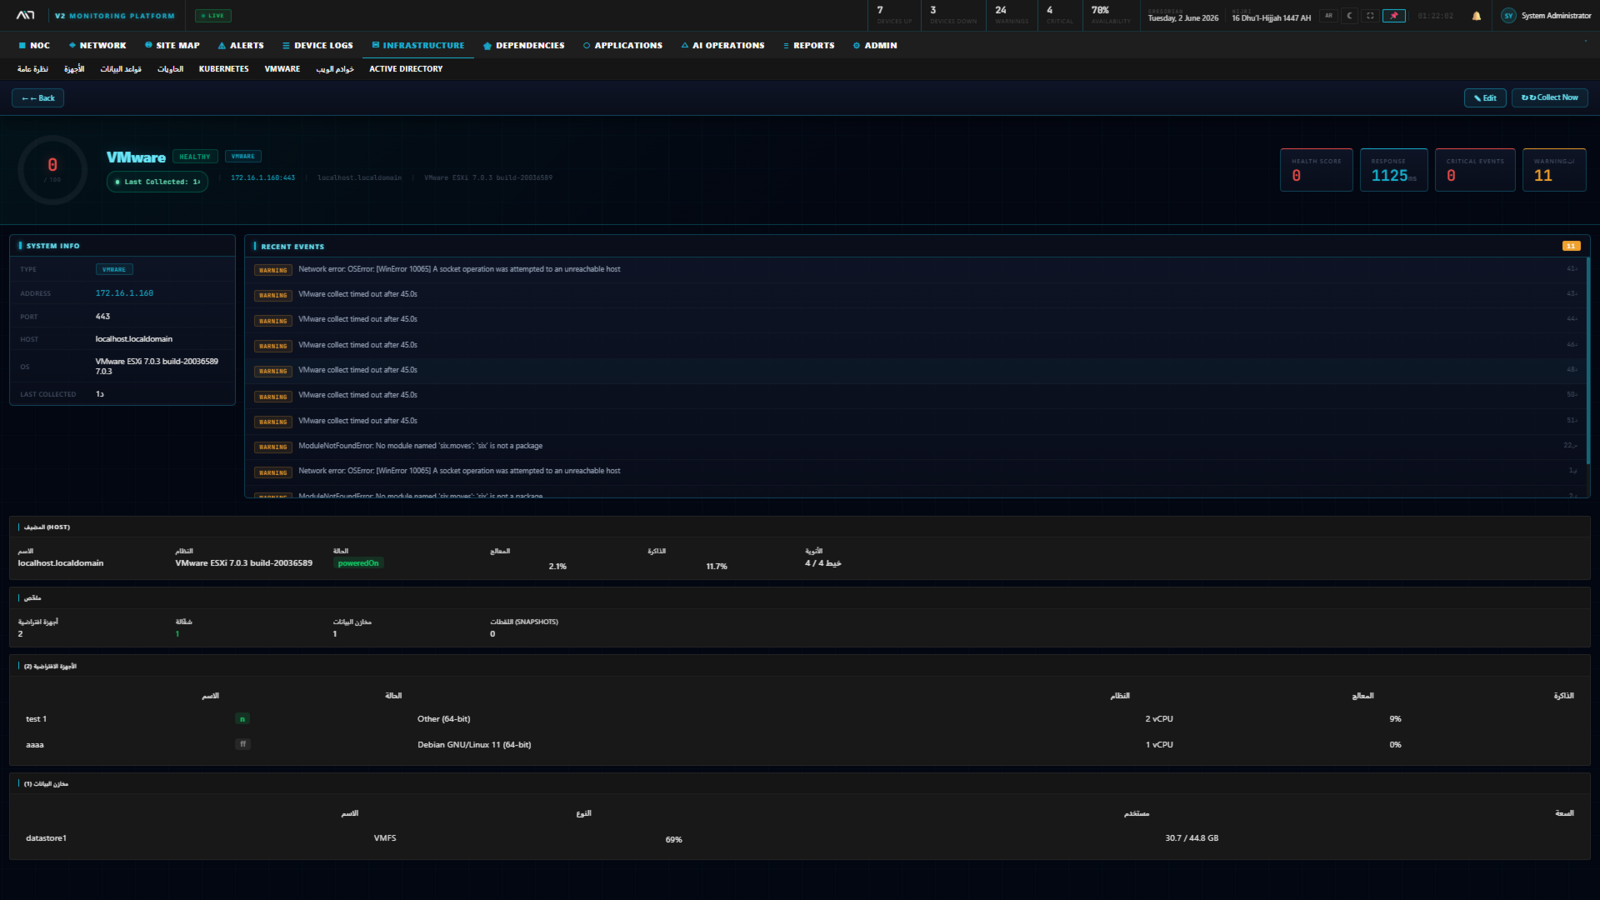
Task: Switch language with AR button
Action: click(x=1329, y=16)
